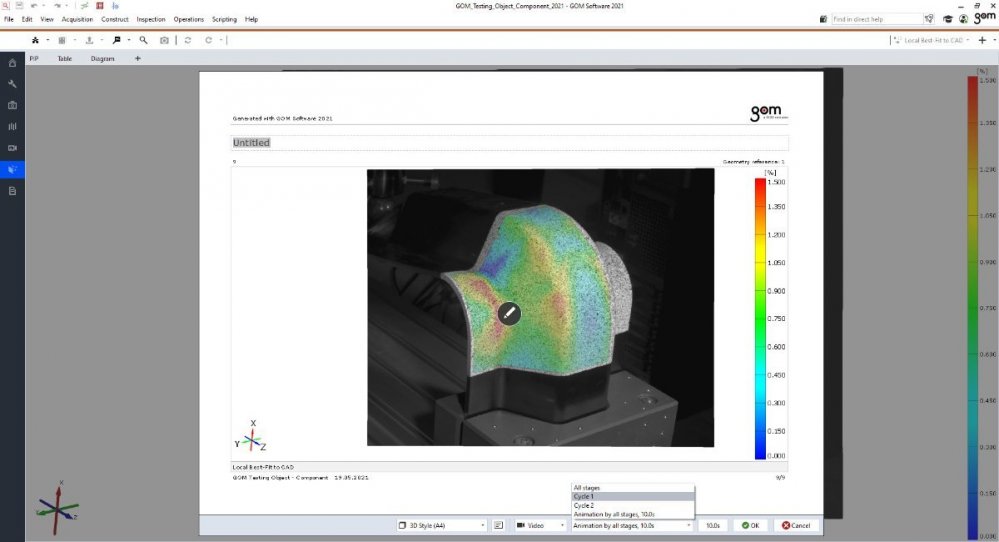Choose Cycle 2 in the dropdown list

click(x=630, y=506)
